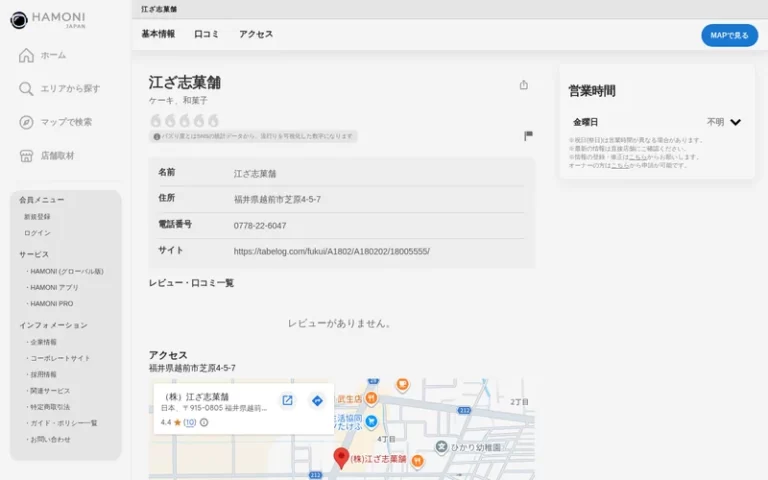Click the 金曜日 day label
This screenshot has width=768, height=480.
coord(585,122)
